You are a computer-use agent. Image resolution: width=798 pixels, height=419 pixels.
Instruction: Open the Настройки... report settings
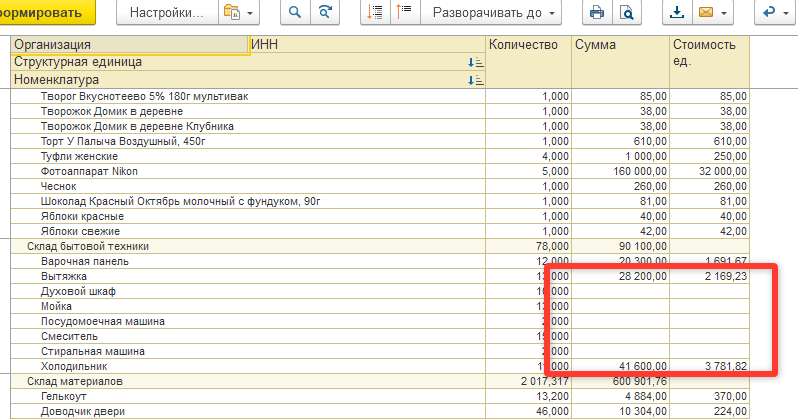point(167,12)
